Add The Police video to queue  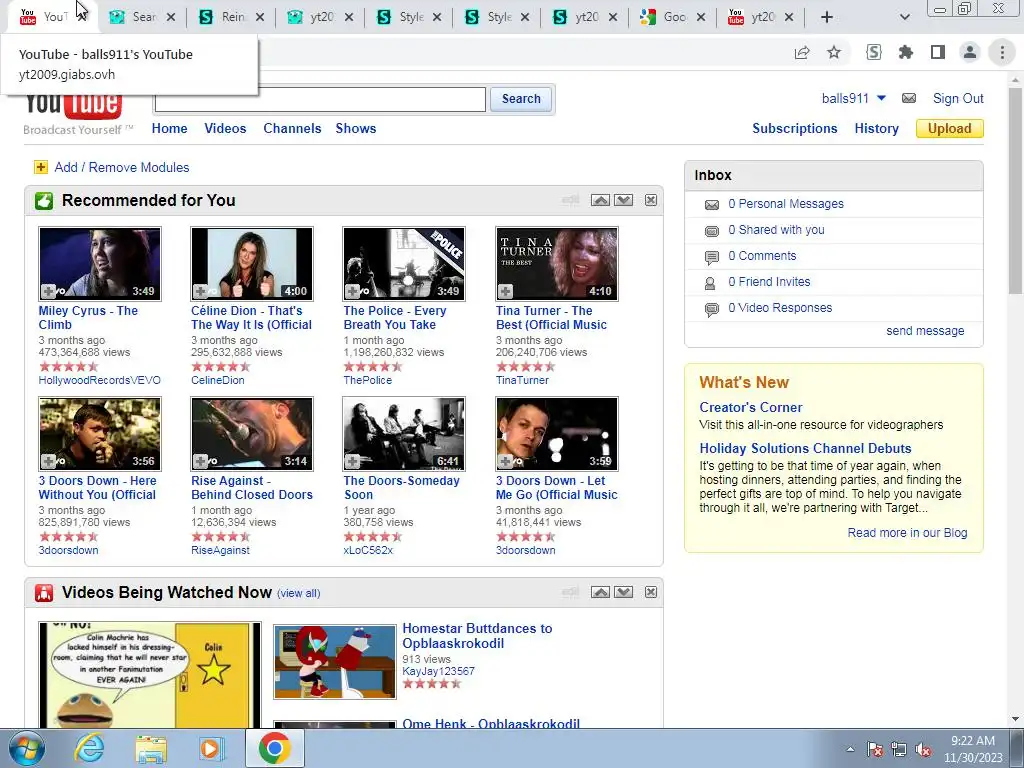pyautogui.click(x=353, y=291)
